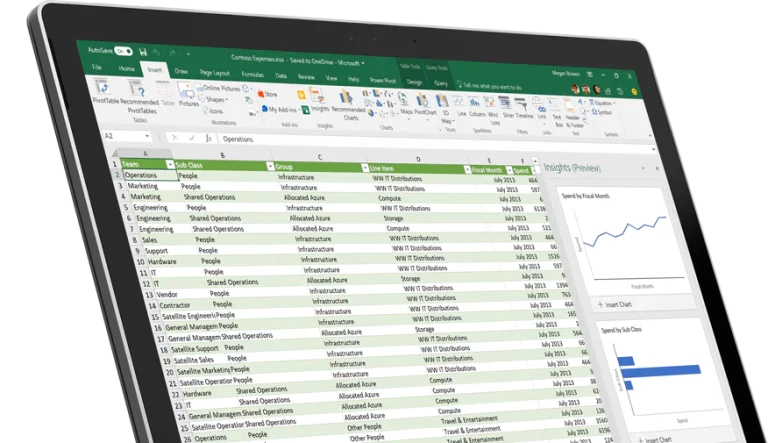Open the My Add-ins dropdown
The height and width of the screenshot is (443, 768).
(x=279, y=109)
